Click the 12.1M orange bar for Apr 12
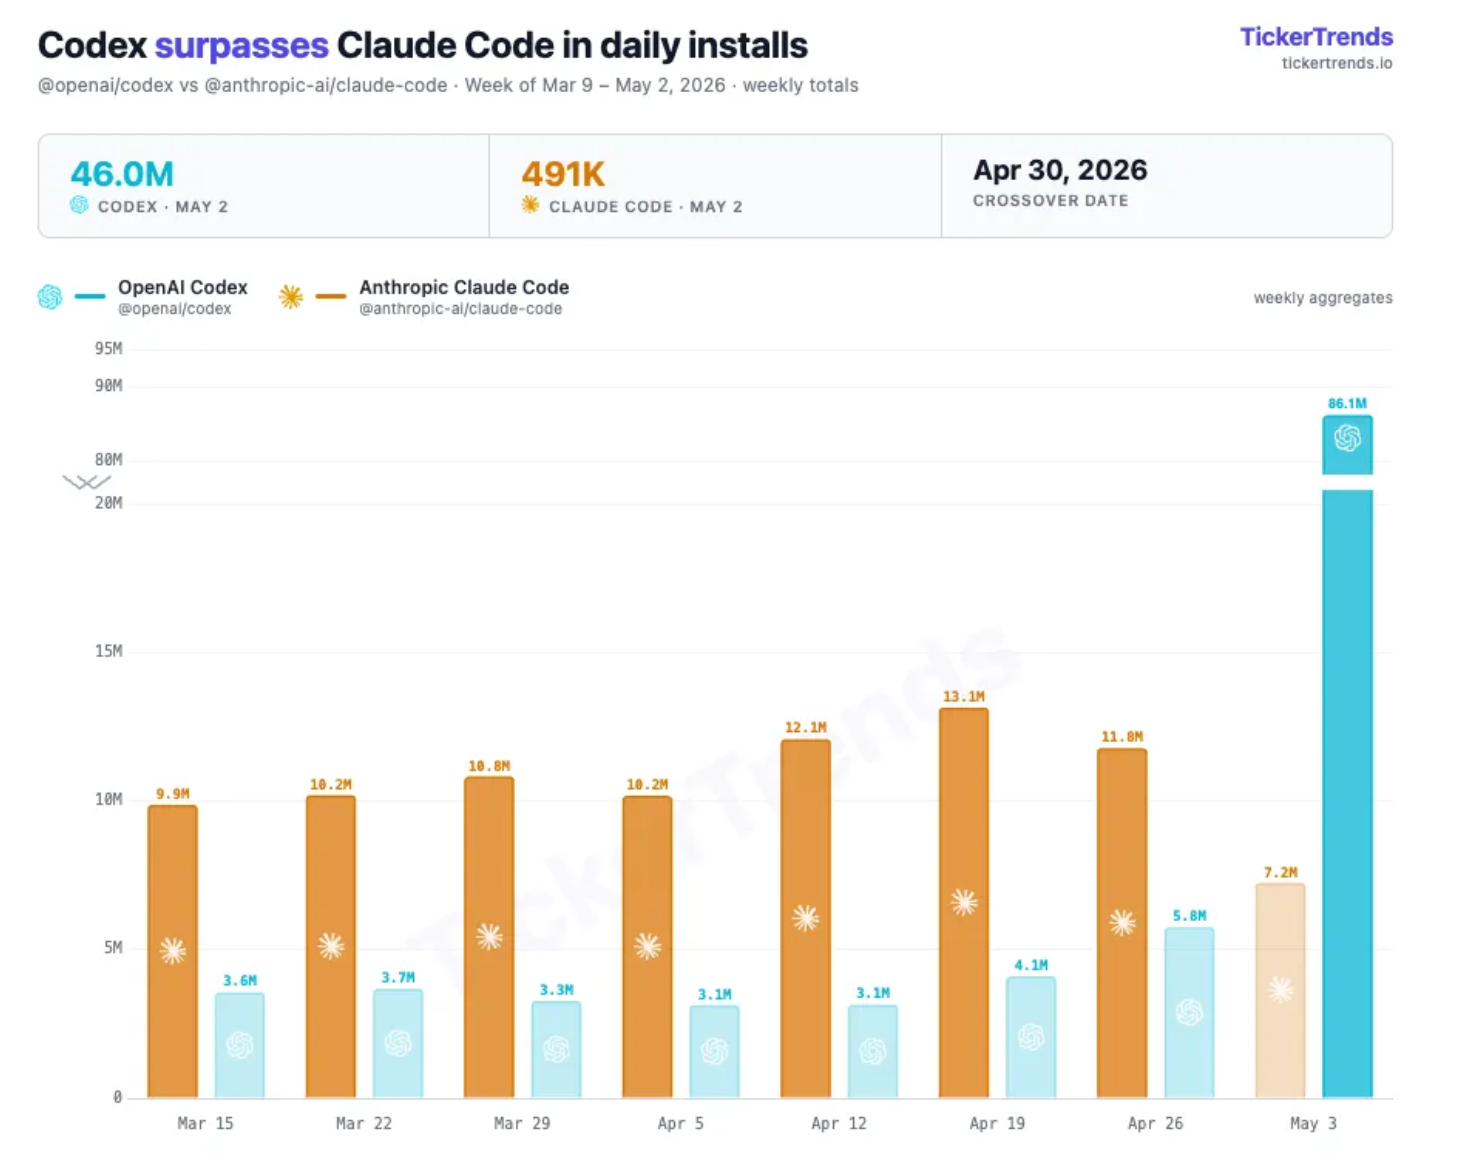Viewport: 1480px width, 1154px height. click(x=806, y=919)
